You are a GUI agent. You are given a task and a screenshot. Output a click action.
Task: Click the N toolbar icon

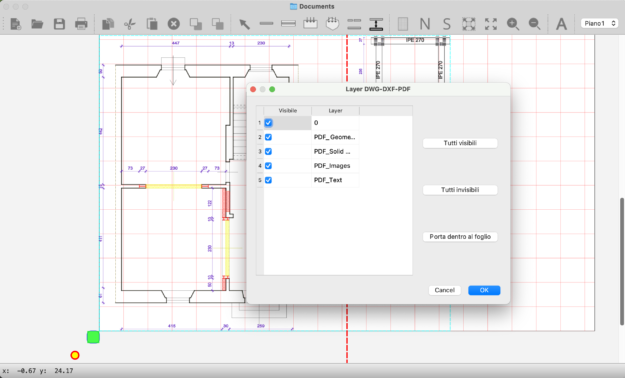point(425,24)
